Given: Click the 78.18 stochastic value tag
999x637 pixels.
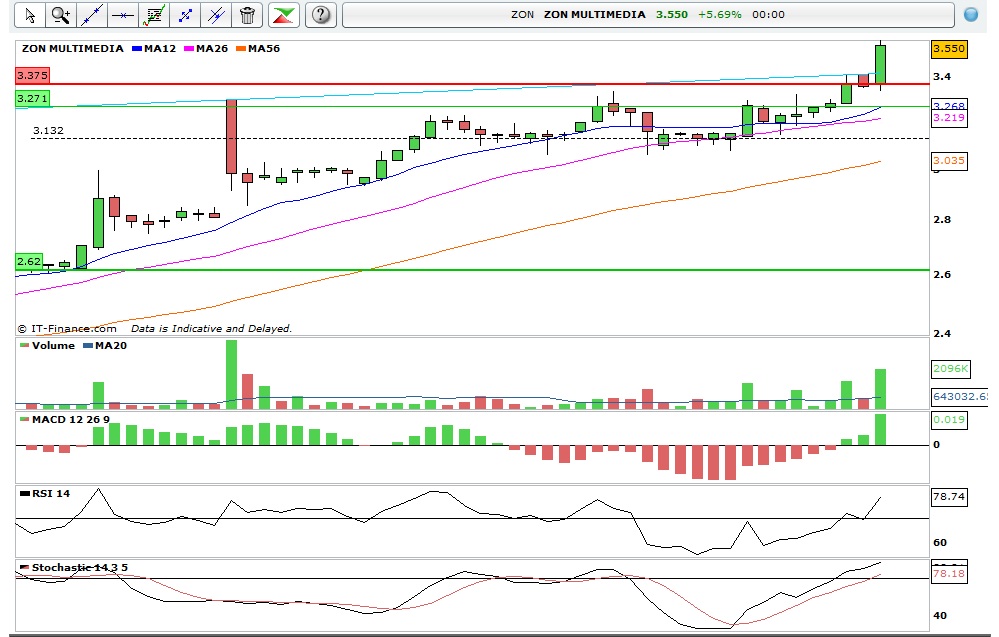Looking at the screenshot, I should [x=949, y=573].
